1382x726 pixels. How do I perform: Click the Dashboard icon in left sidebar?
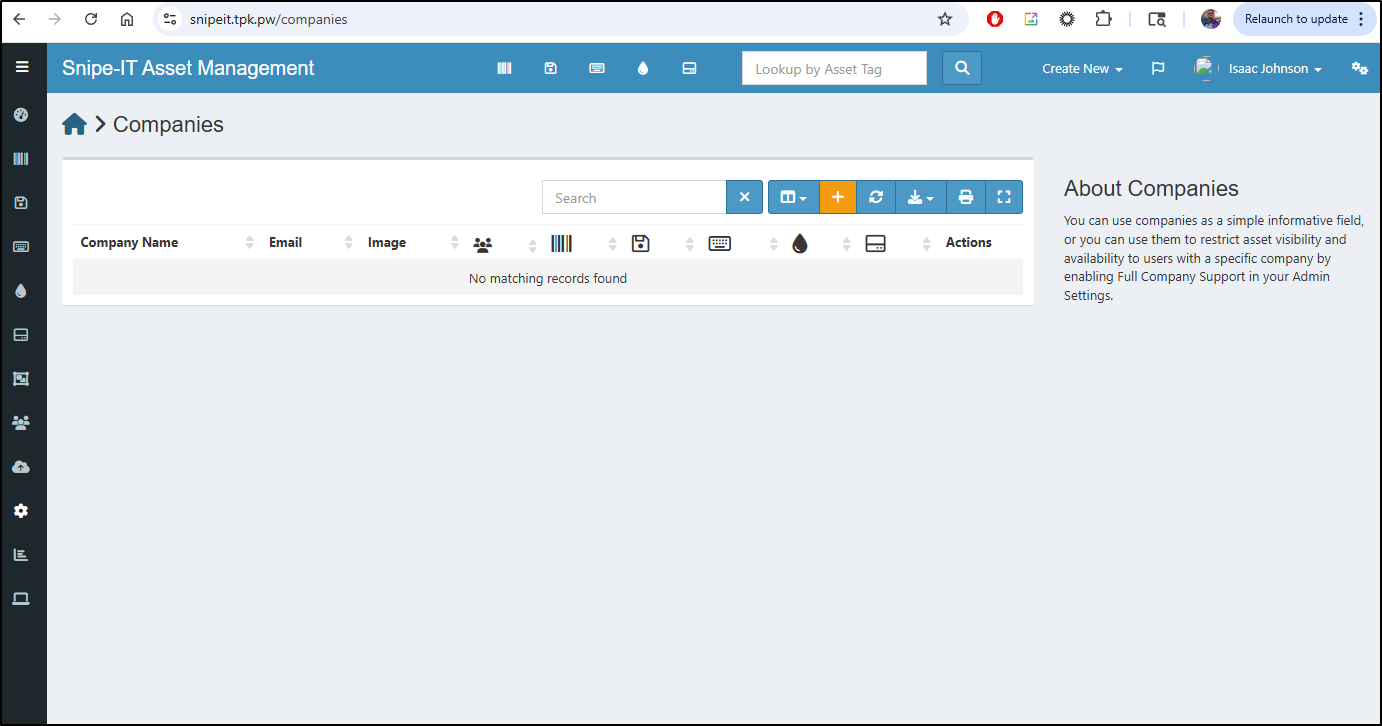(21, 115)
